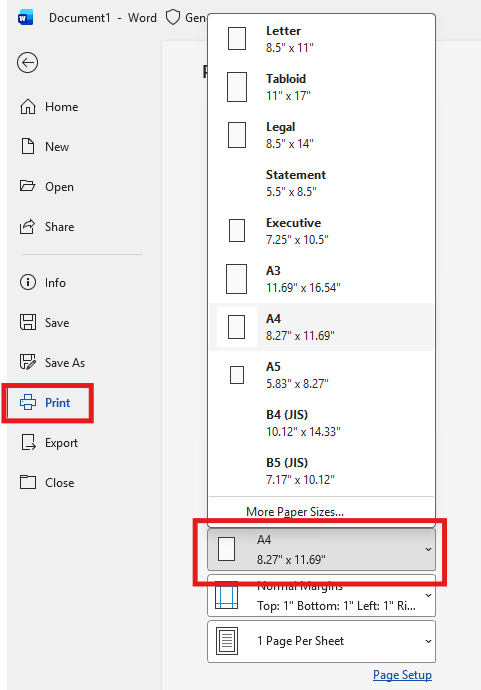The height and width of the screenshot is (690, 481).
Task: Open the Page Setup link
Action: pyautogui.click(x=402, y=675)
